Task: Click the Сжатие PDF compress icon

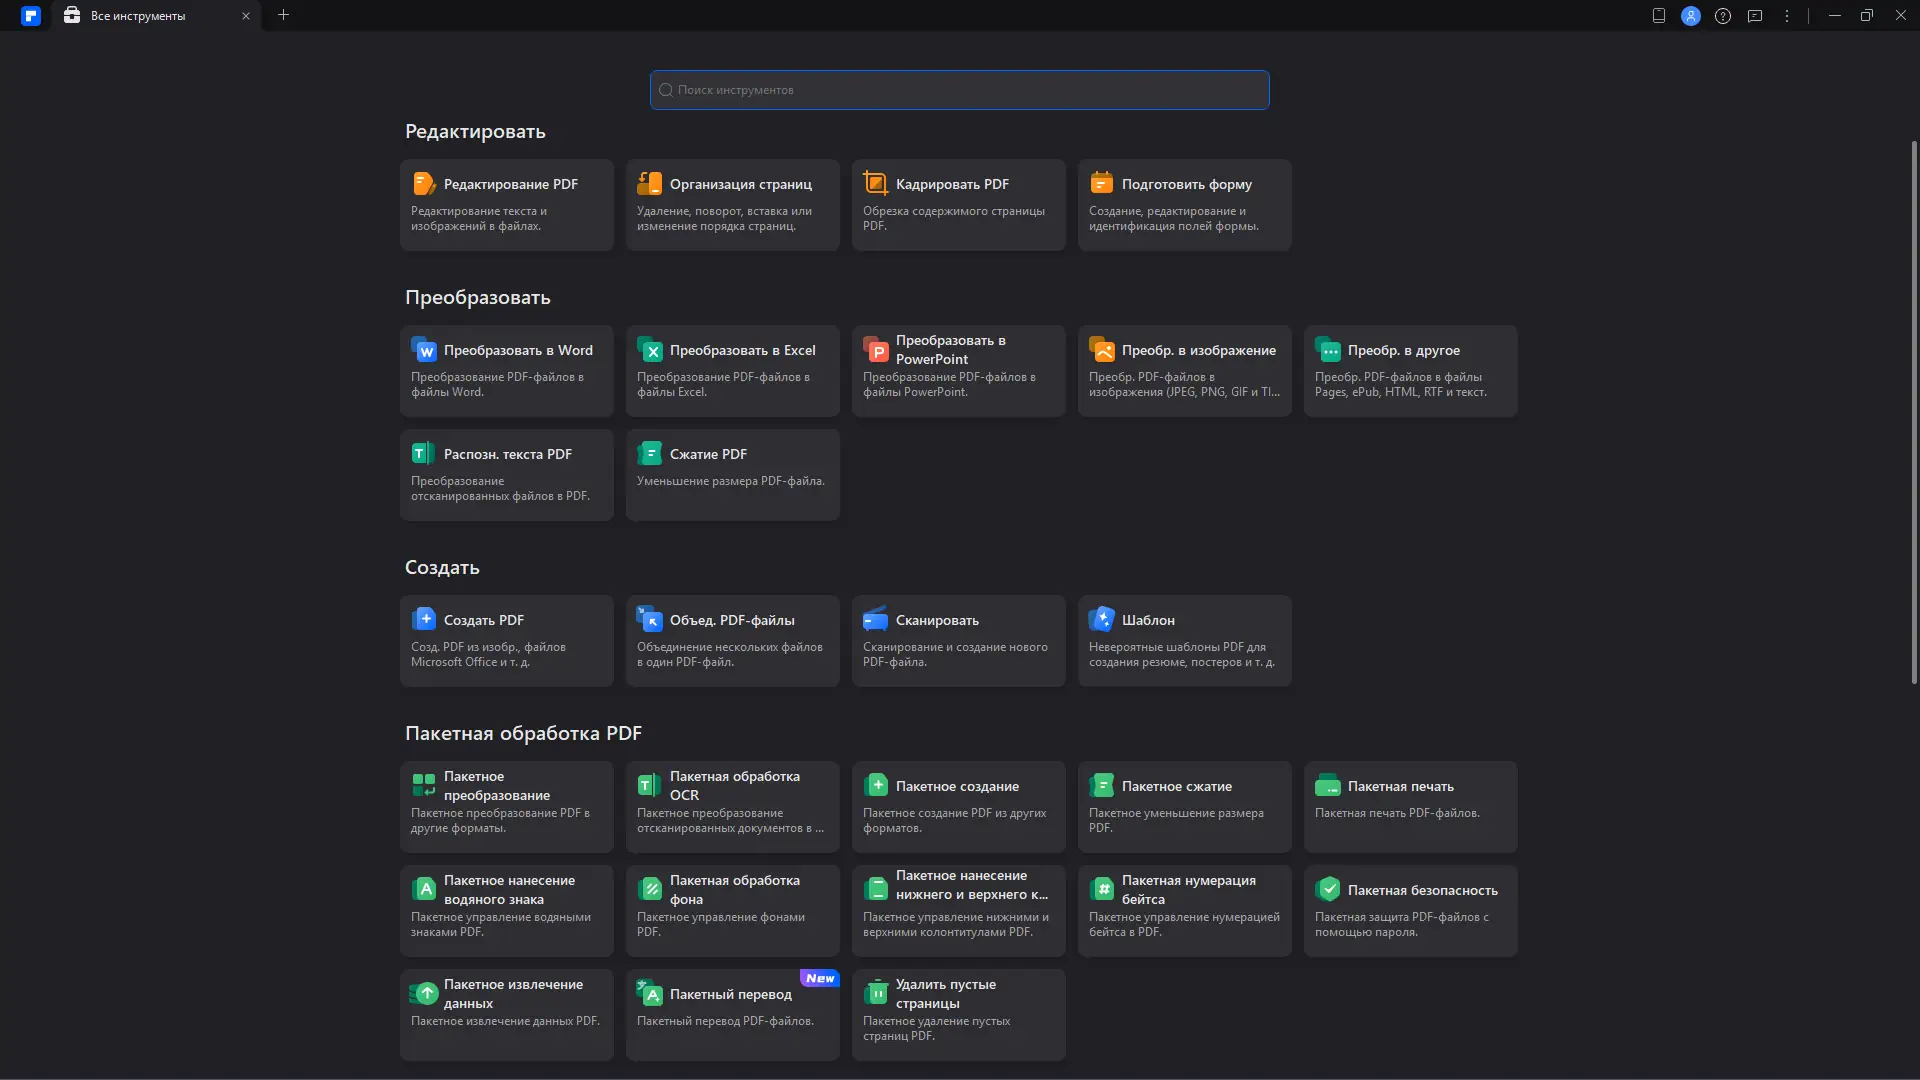Action: tap(650, 454)
